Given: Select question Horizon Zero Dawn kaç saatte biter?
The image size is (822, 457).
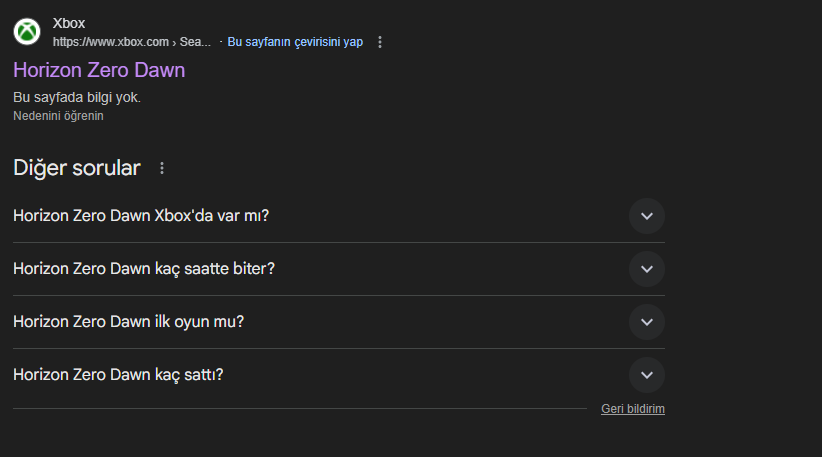Looking at the screenshot, I should click(144, 269).
